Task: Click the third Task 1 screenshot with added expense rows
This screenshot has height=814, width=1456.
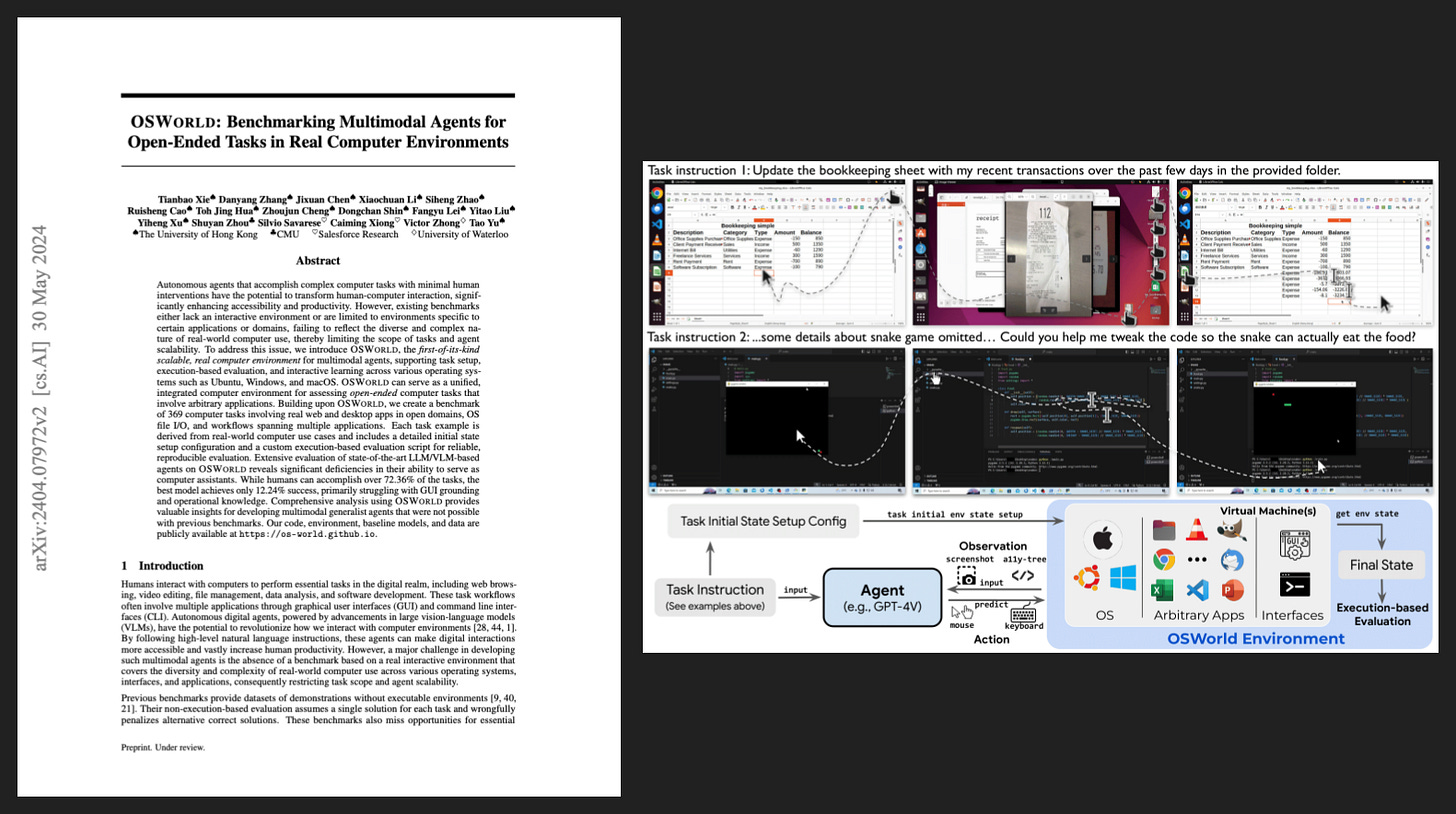Action: [x=1305, y=252]
